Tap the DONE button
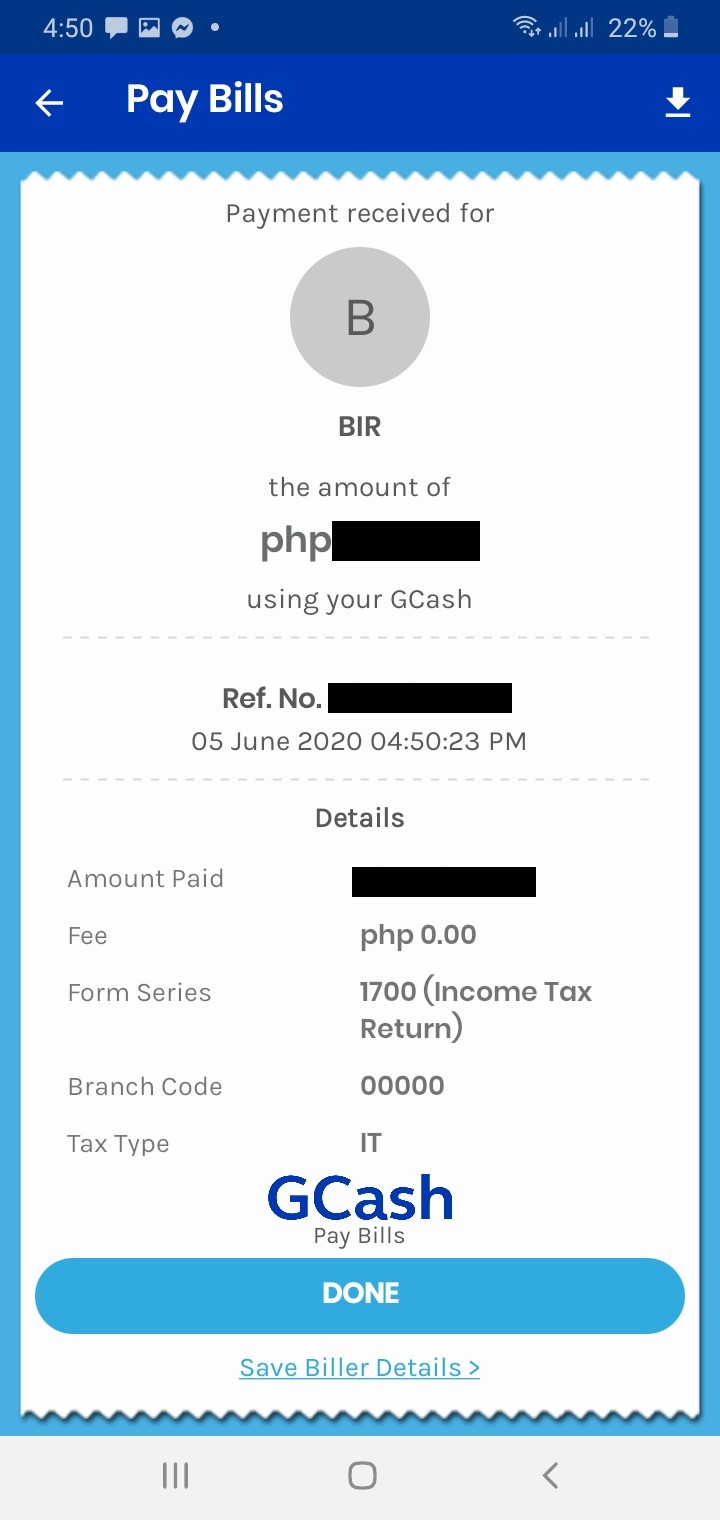 click(360, 1292)
